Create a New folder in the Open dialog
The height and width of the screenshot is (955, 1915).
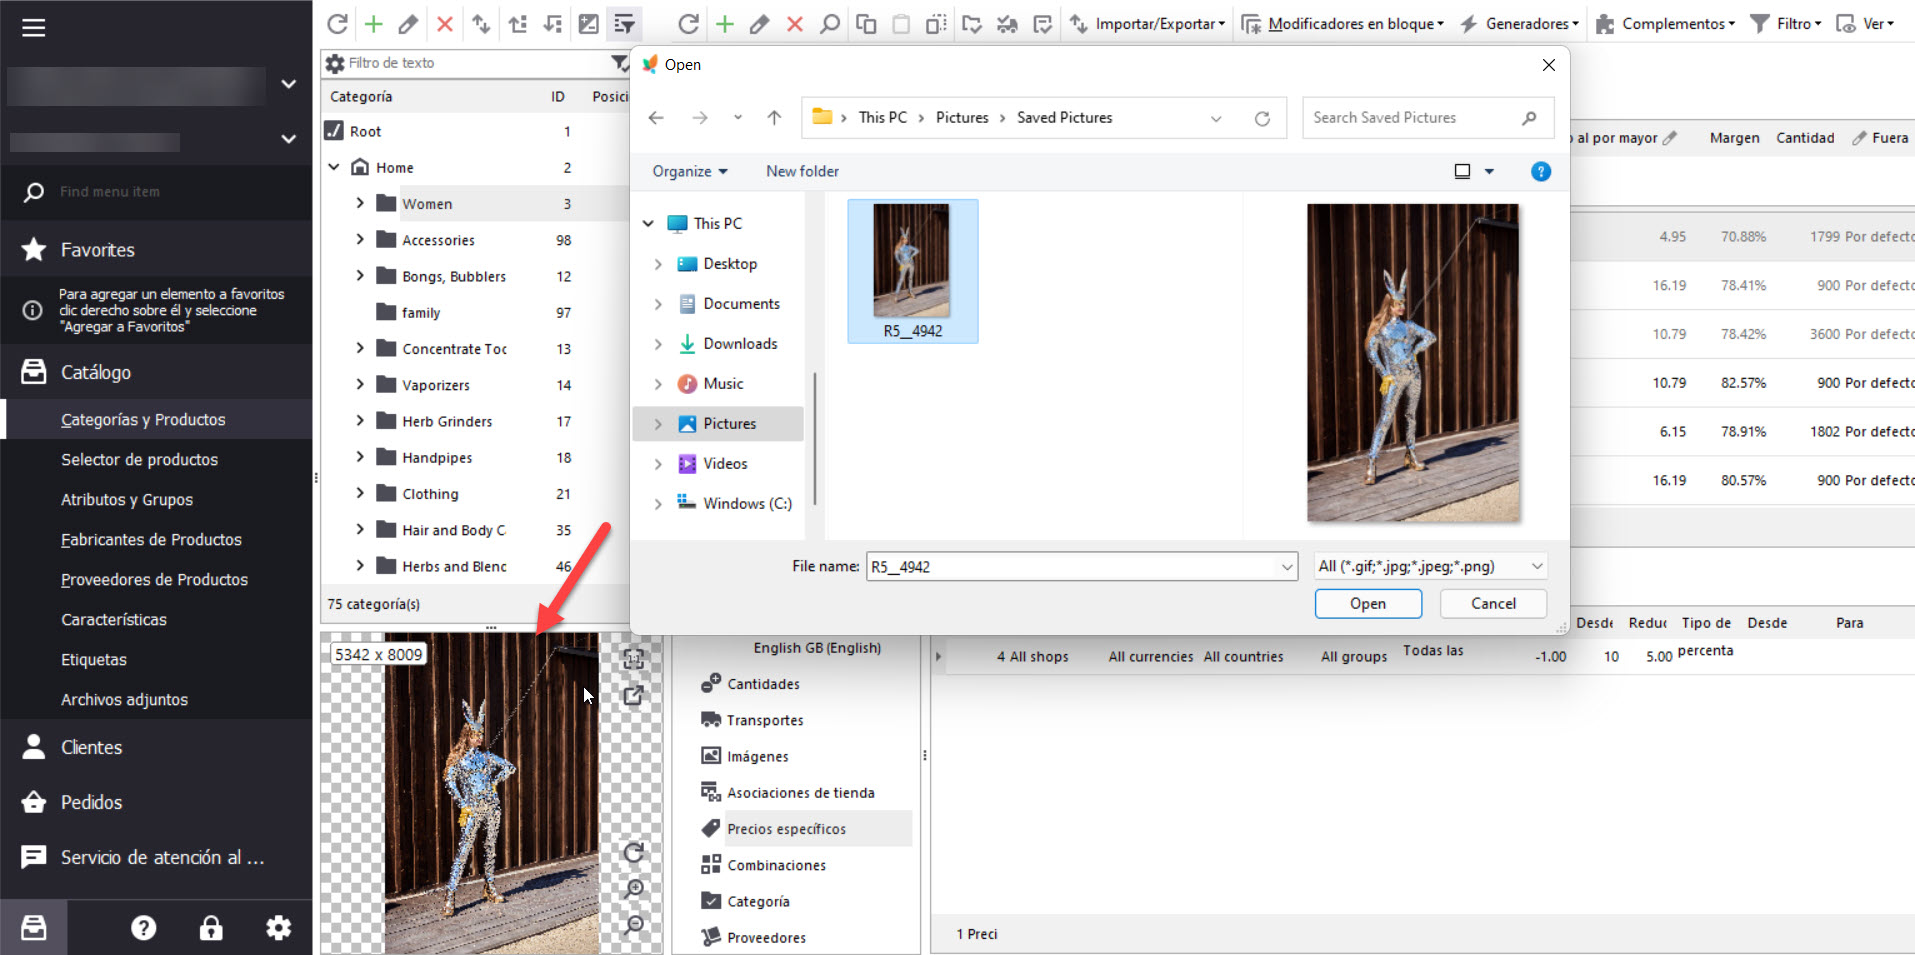click(802, 171)
